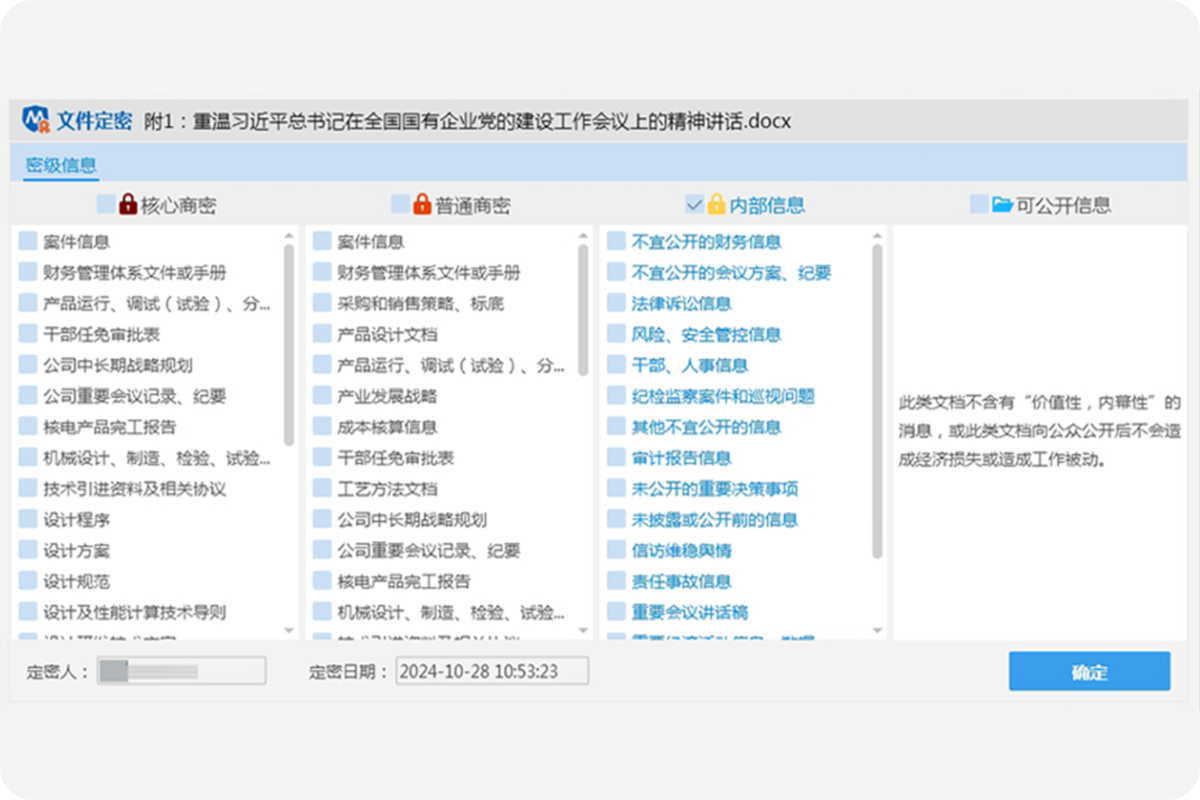
Task: Enable the 可公开信息 header checkbox
Action: click(979, 205)
